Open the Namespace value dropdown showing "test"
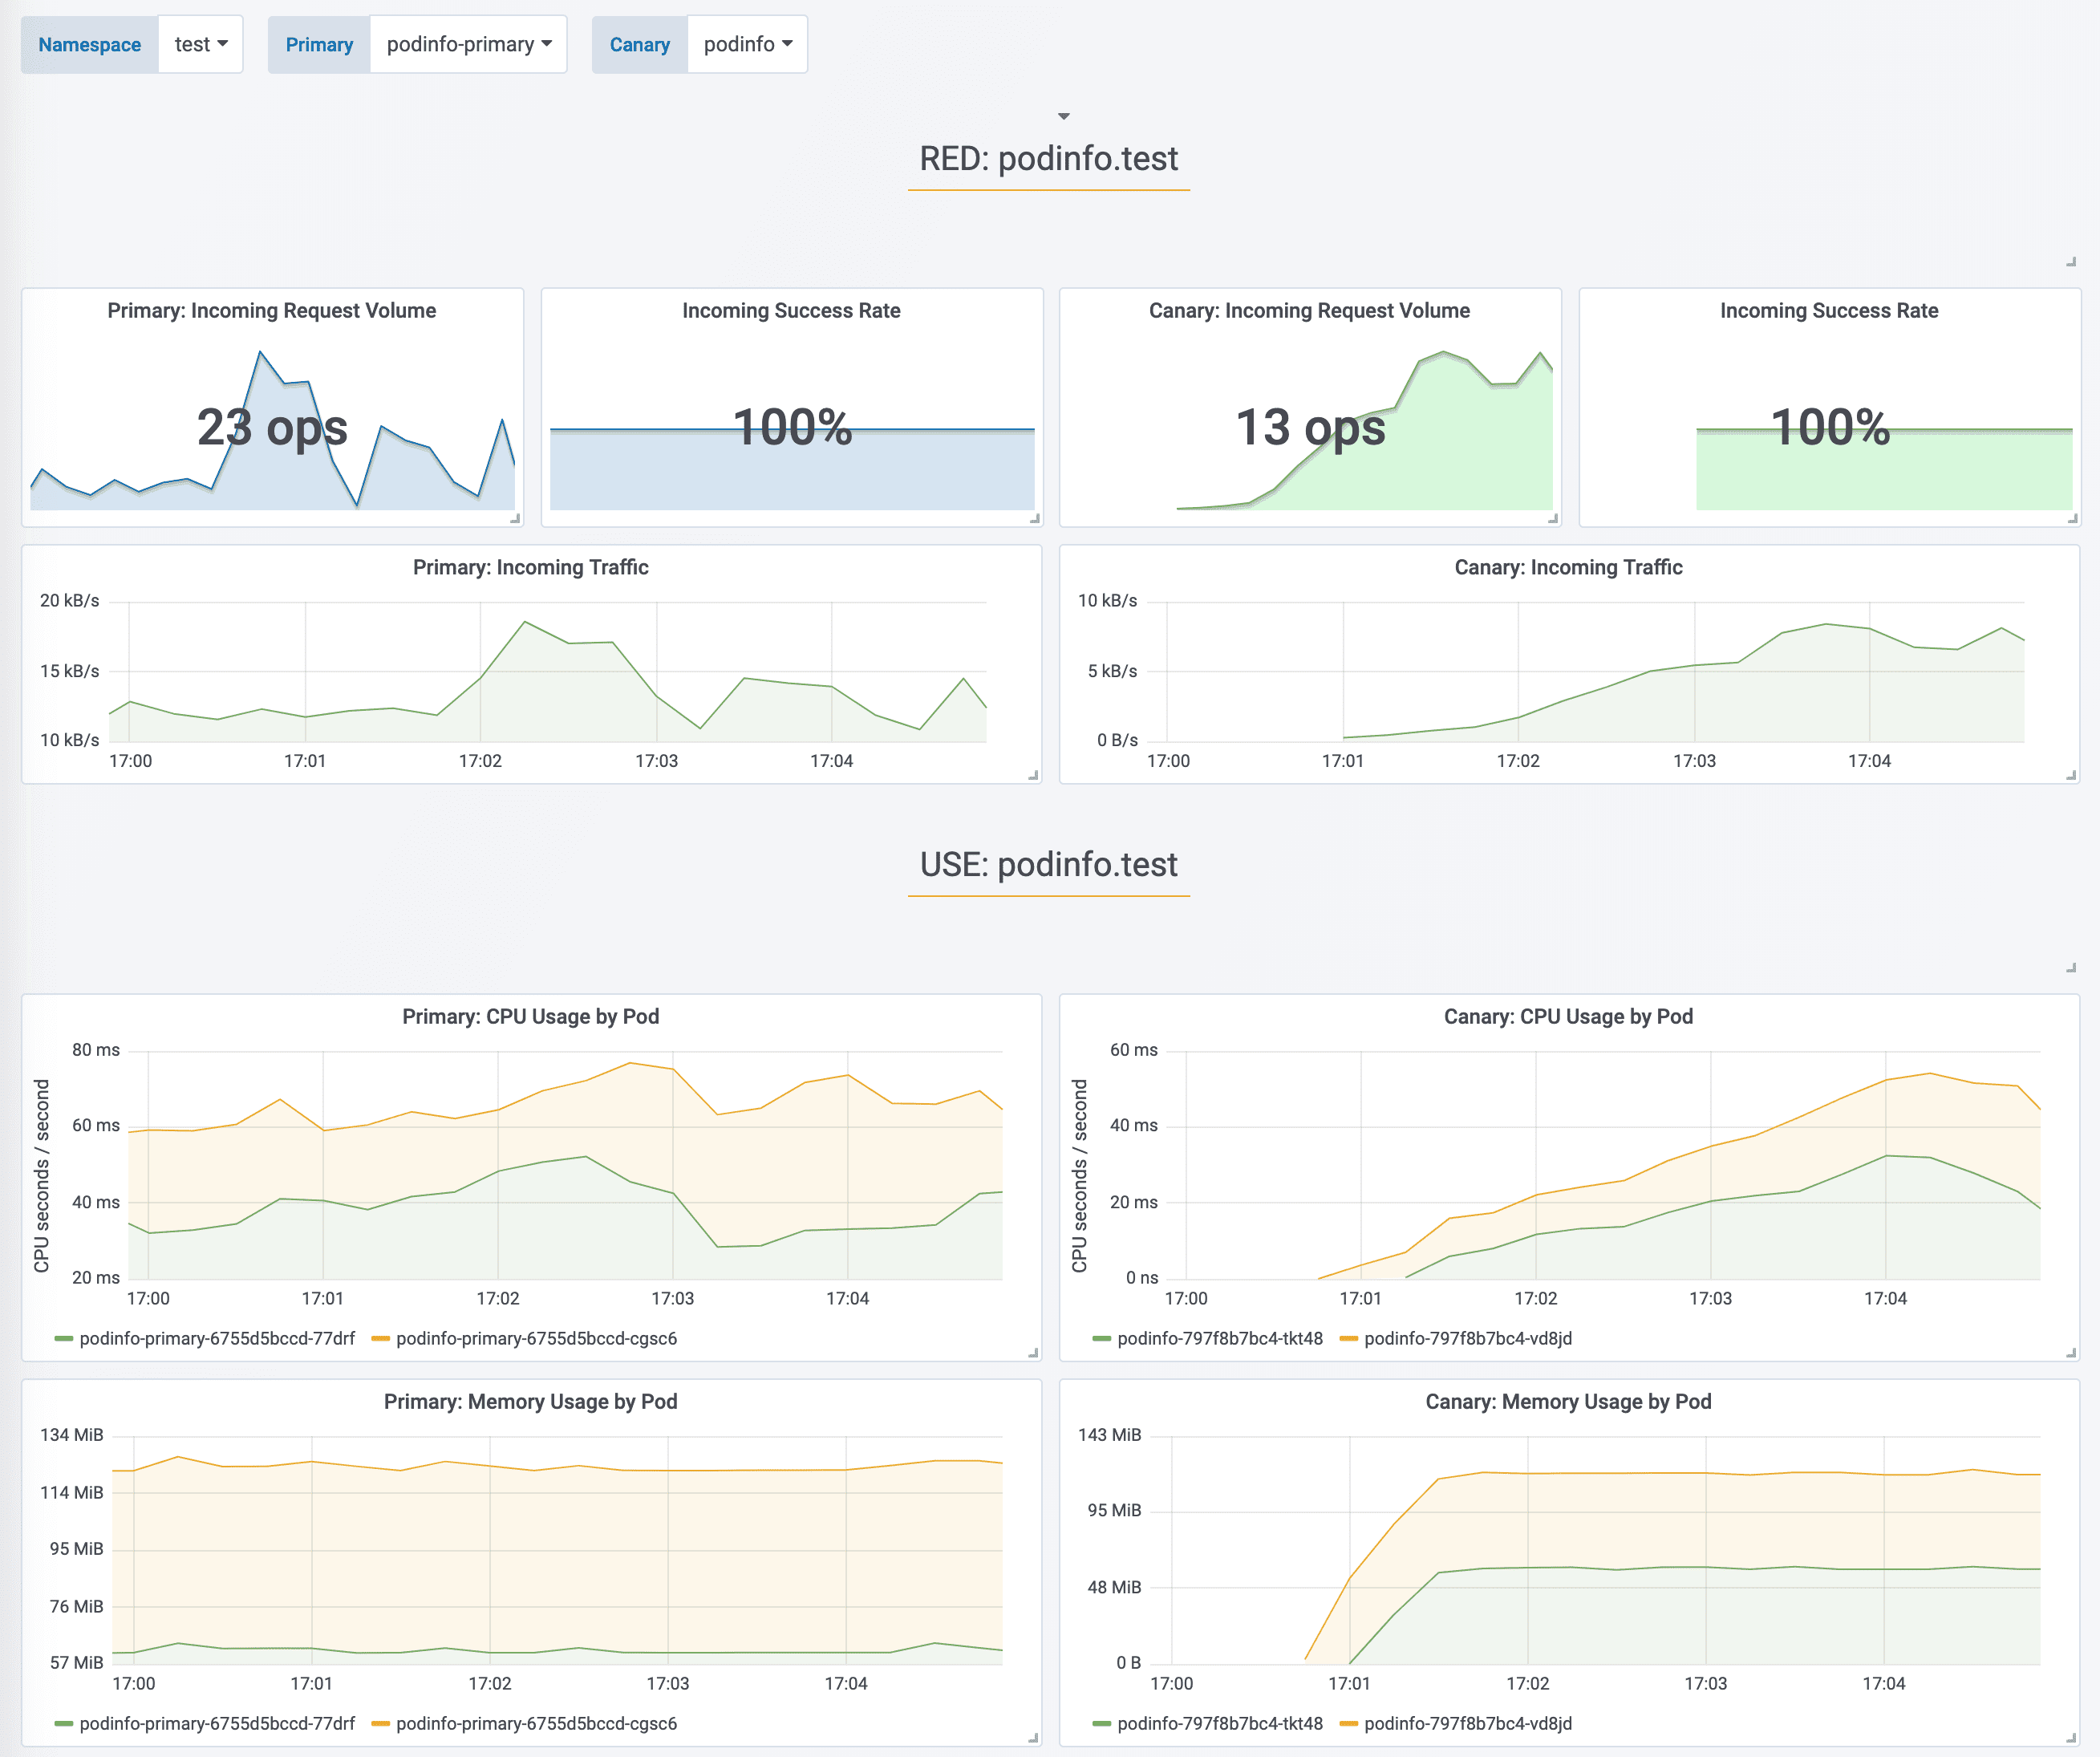 200,44
